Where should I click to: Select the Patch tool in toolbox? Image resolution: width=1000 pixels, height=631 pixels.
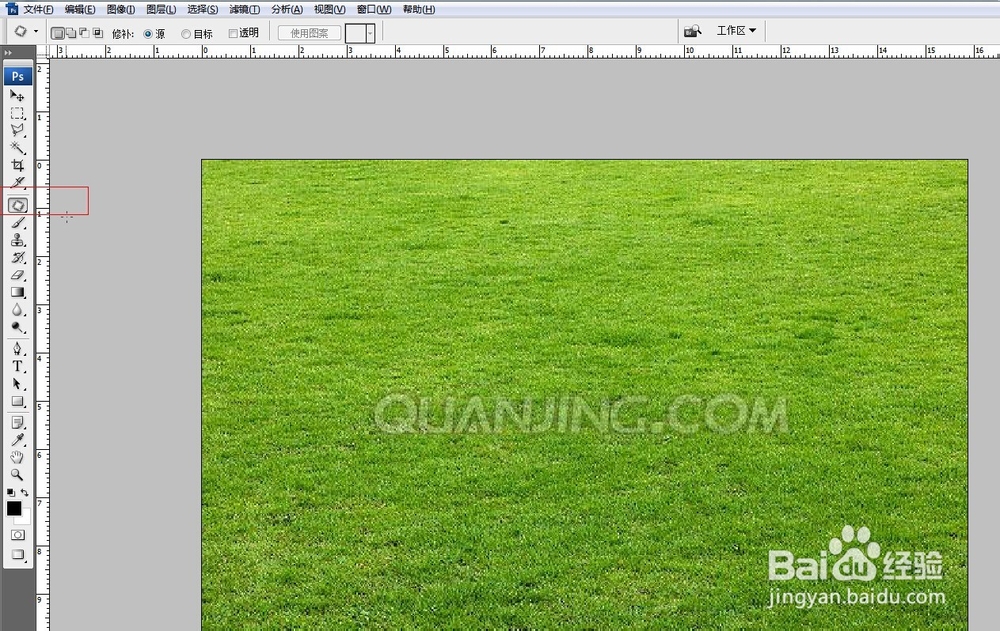click(17, 205)
